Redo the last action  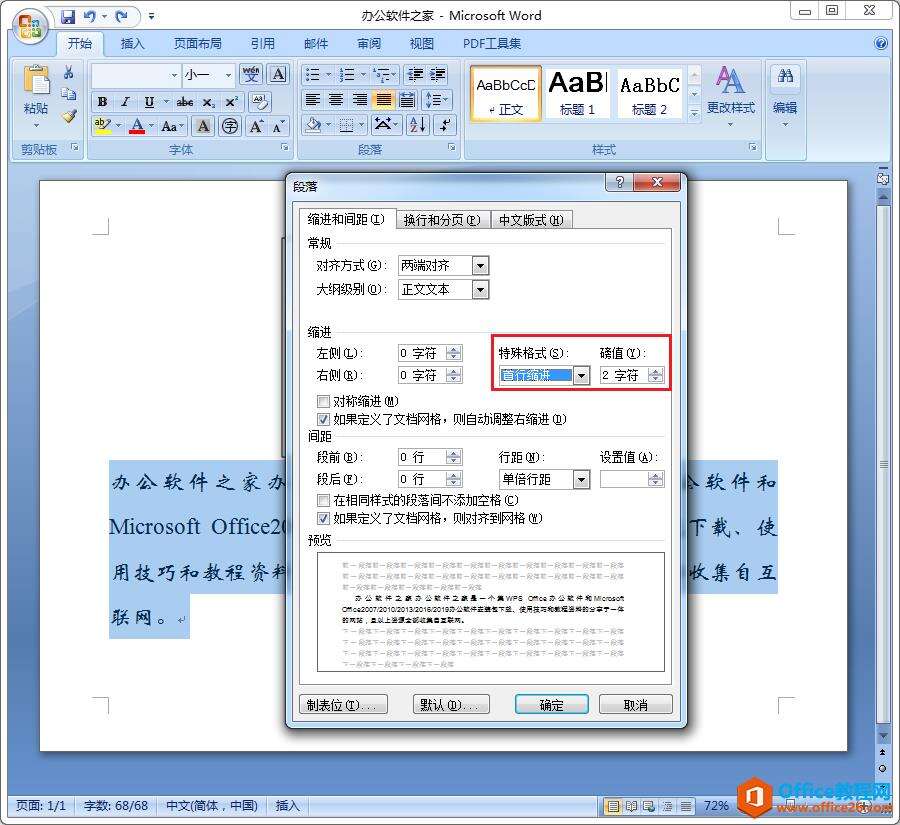tap(121, 16)
